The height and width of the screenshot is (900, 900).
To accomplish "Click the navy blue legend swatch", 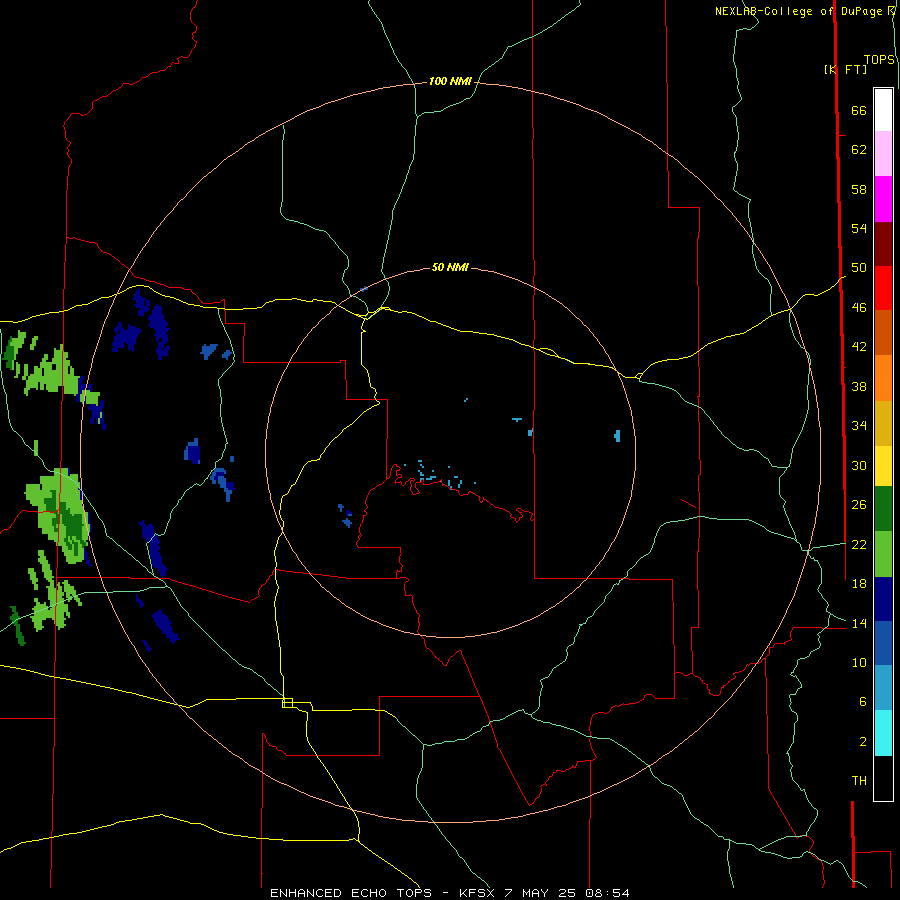I will [x=883, y=599].
